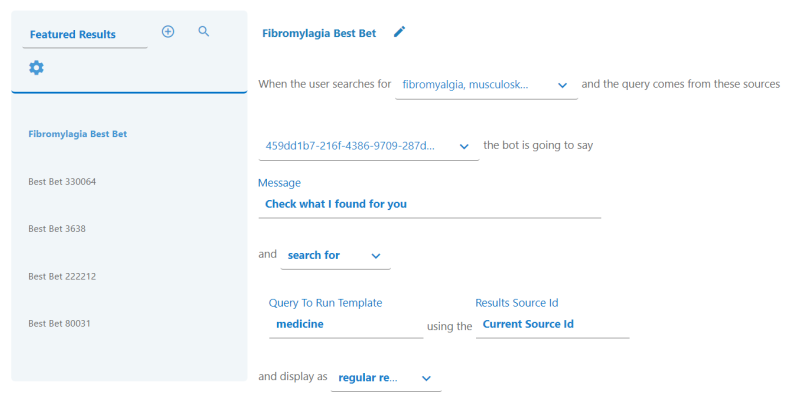Click the chevron arrow of search terms dropdown

(x=562, y=85)
